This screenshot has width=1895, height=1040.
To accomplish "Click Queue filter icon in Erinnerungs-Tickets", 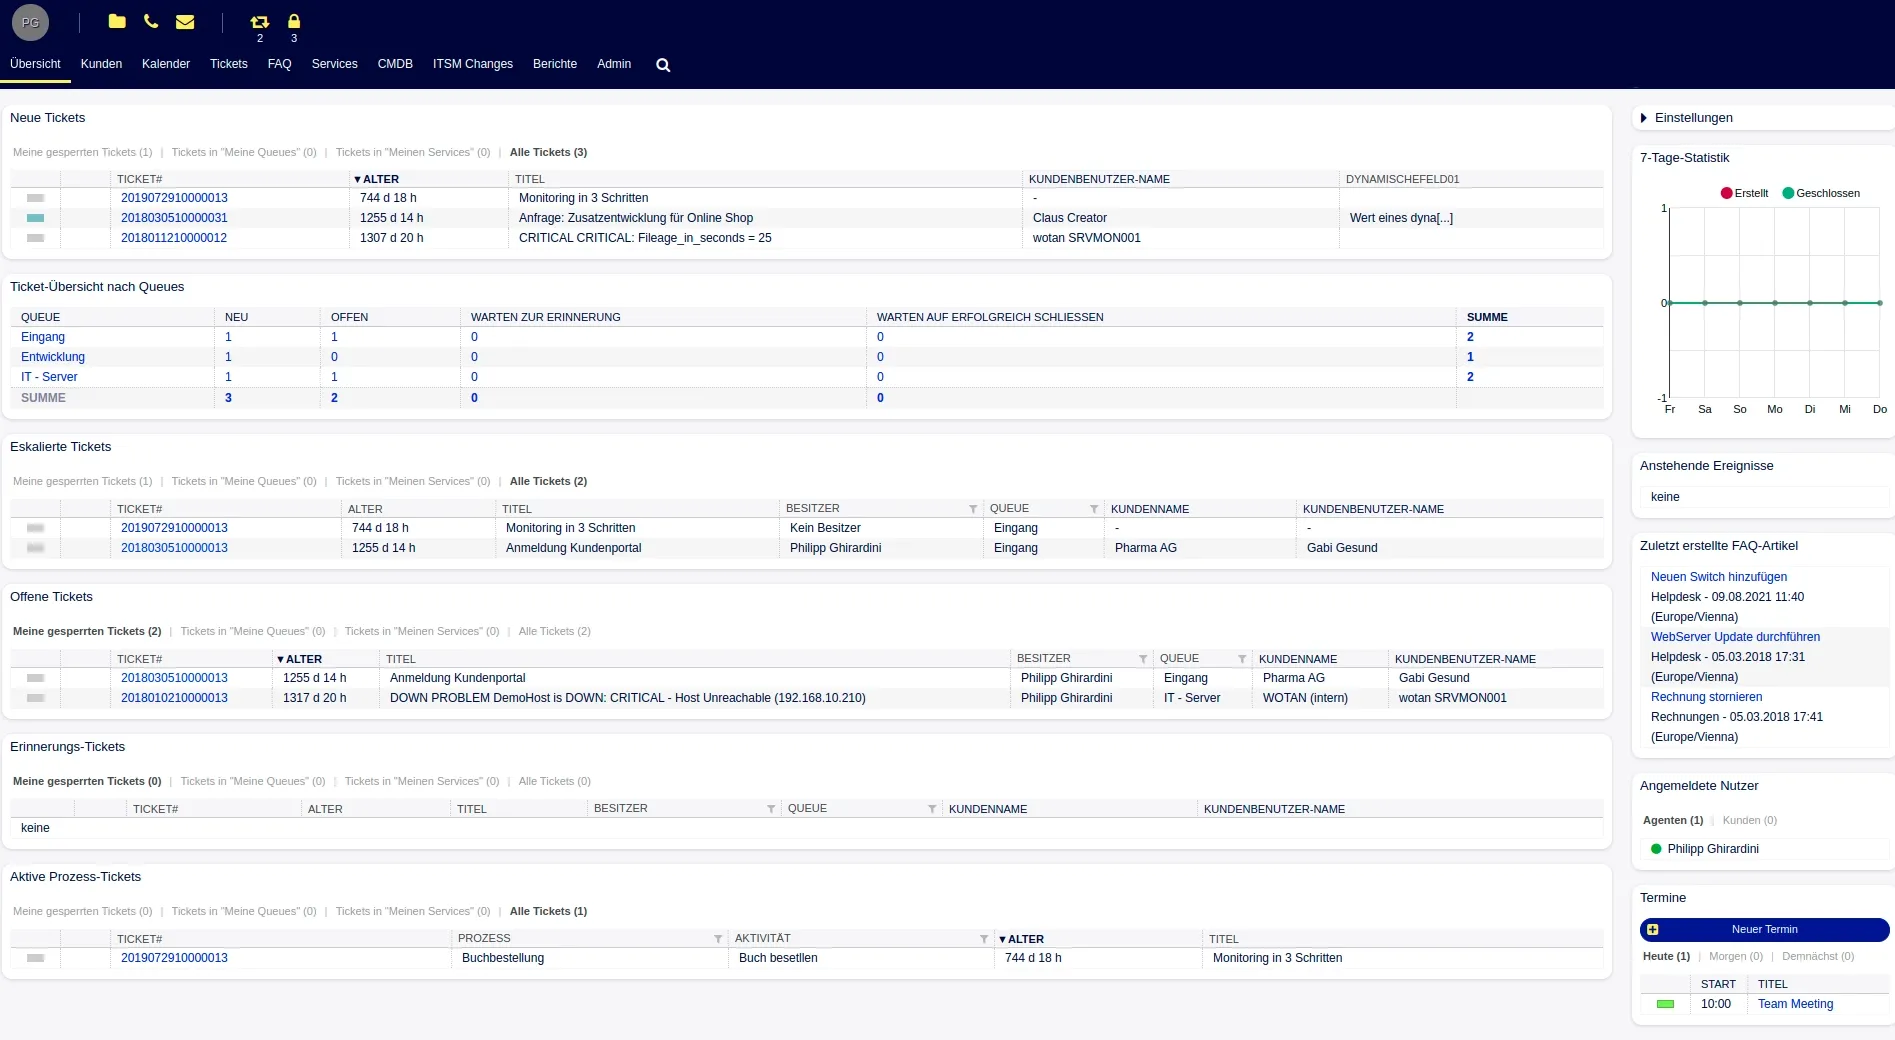I will tap(932, 809).
